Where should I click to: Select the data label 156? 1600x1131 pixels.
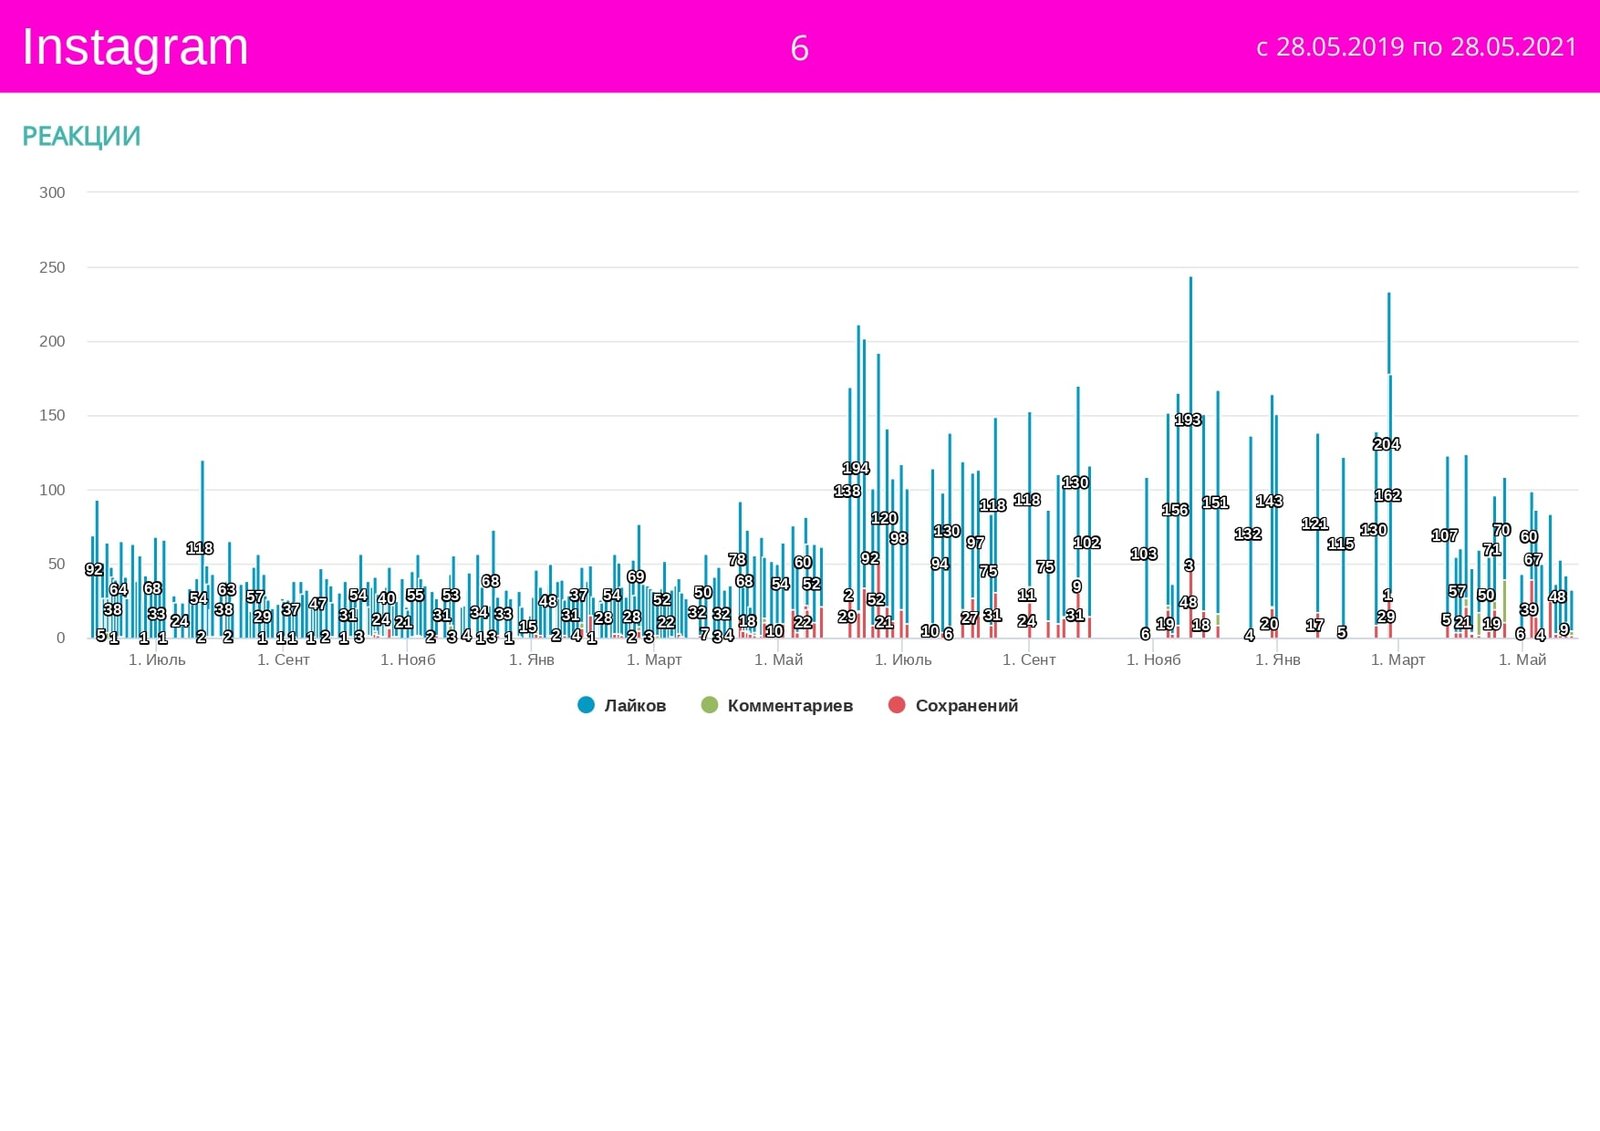[x=1175, y=510]
